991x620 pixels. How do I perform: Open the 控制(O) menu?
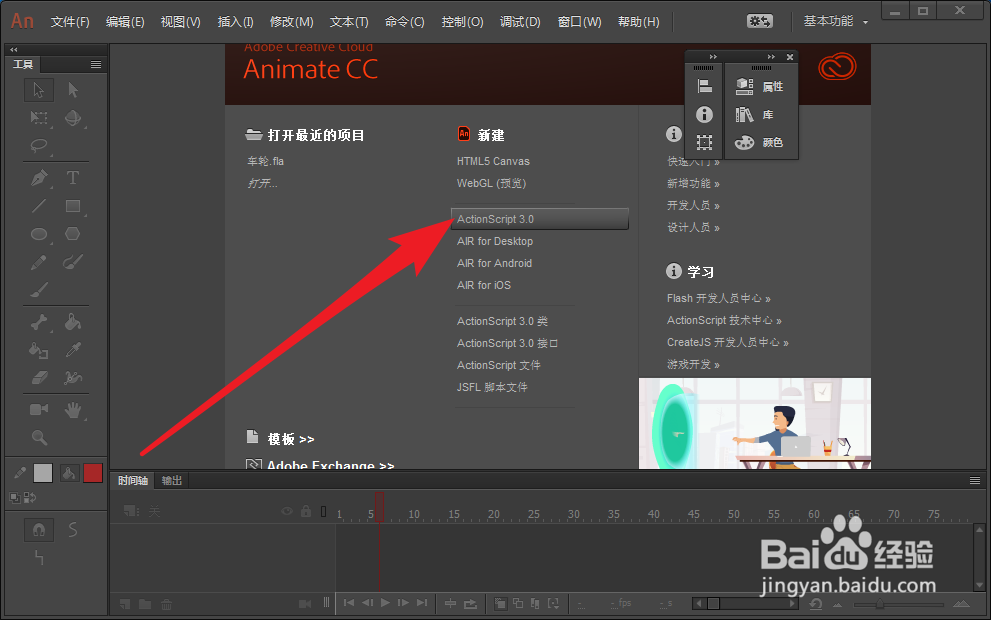463,21
